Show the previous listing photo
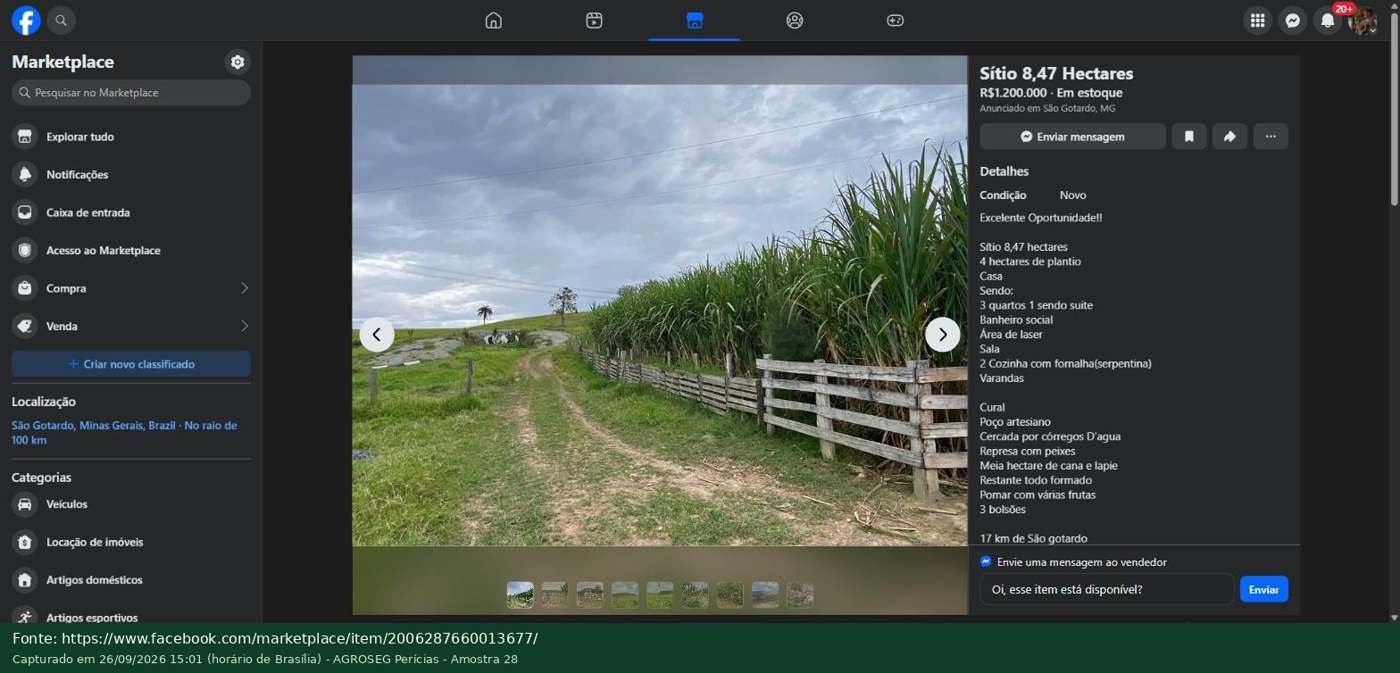Image resolution: width=1400 pixels, height=673 pixels. (x=377, y=335)
